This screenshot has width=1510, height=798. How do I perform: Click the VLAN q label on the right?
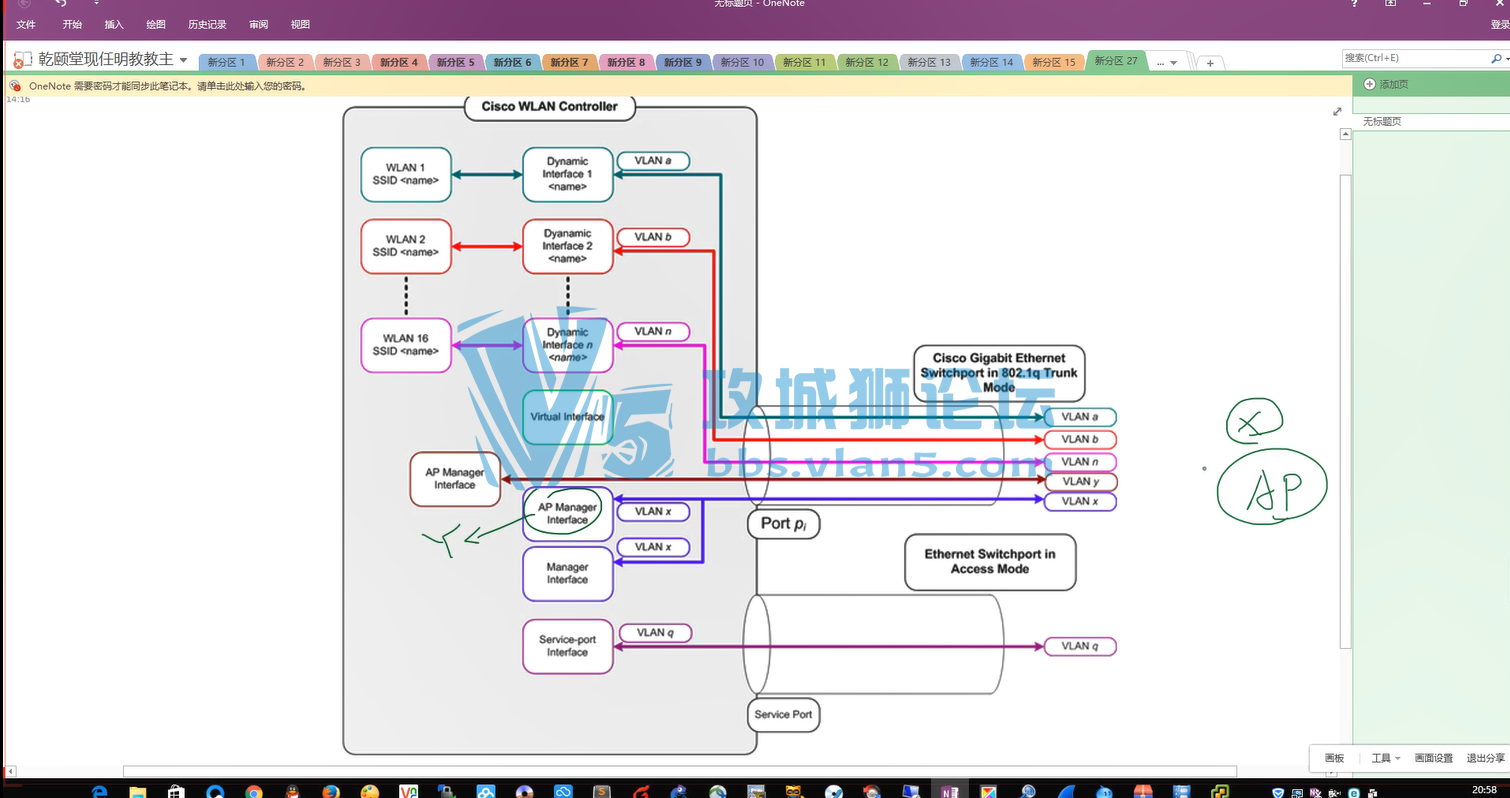1080,646
